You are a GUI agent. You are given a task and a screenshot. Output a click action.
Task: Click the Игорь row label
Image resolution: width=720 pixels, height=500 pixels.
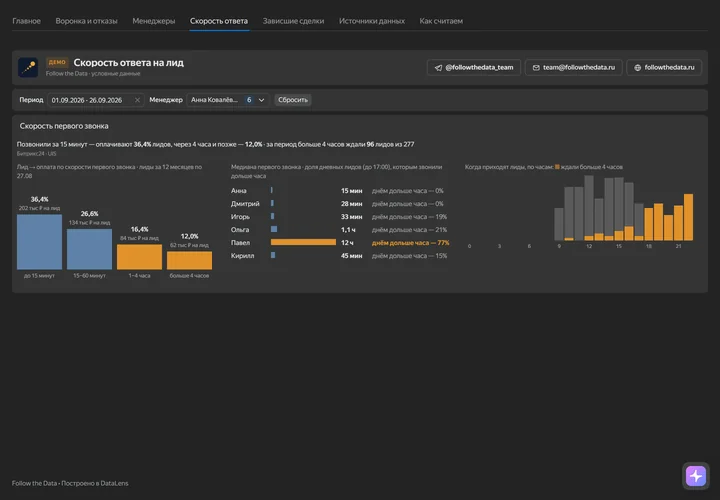240,217
